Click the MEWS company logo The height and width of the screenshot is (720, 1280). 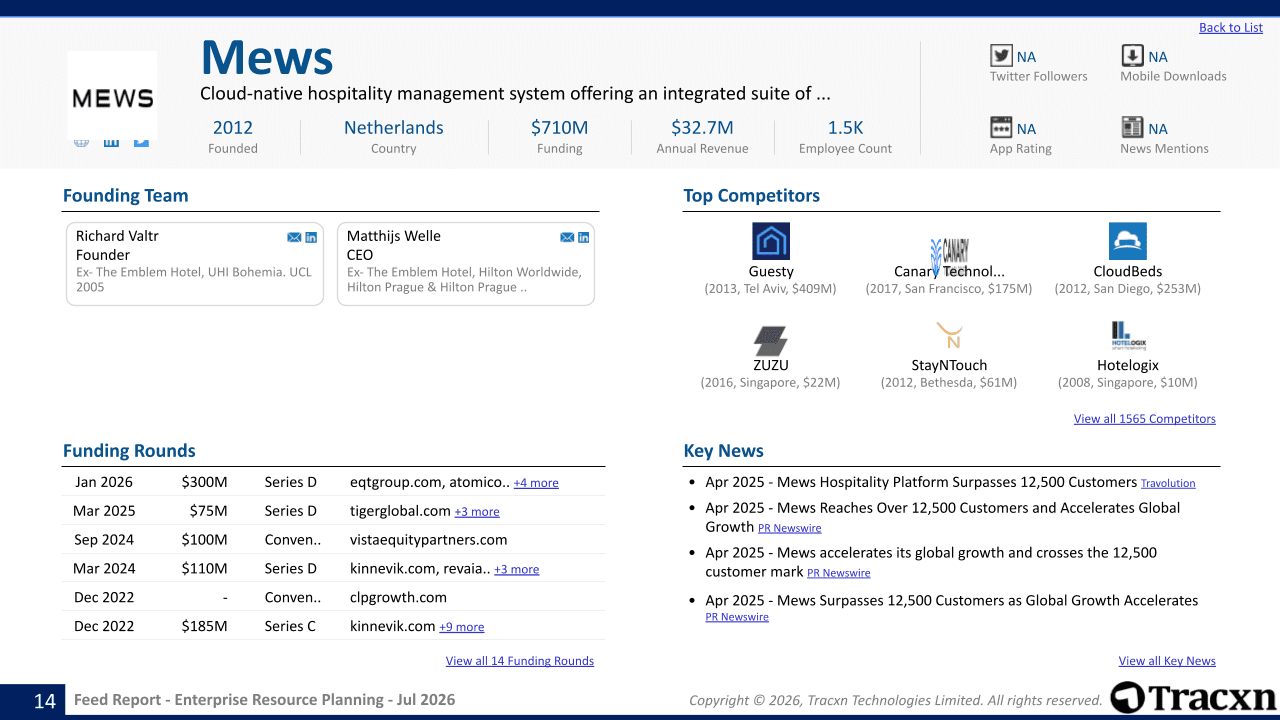[x=112, y=97]
